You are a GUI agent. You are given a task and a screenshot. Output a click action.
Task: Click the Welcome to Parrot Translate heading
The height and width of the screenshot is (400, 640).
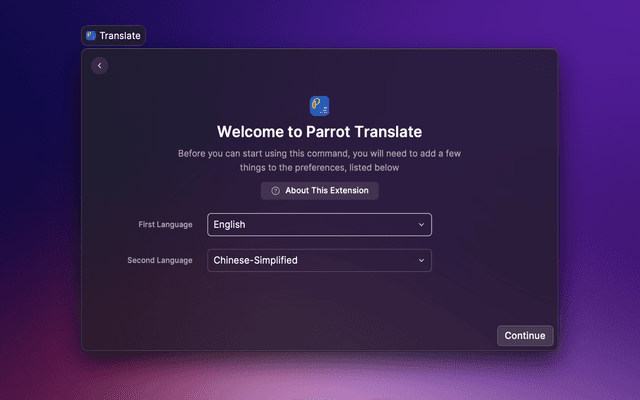pyautogui.click(x=320, y=132)
